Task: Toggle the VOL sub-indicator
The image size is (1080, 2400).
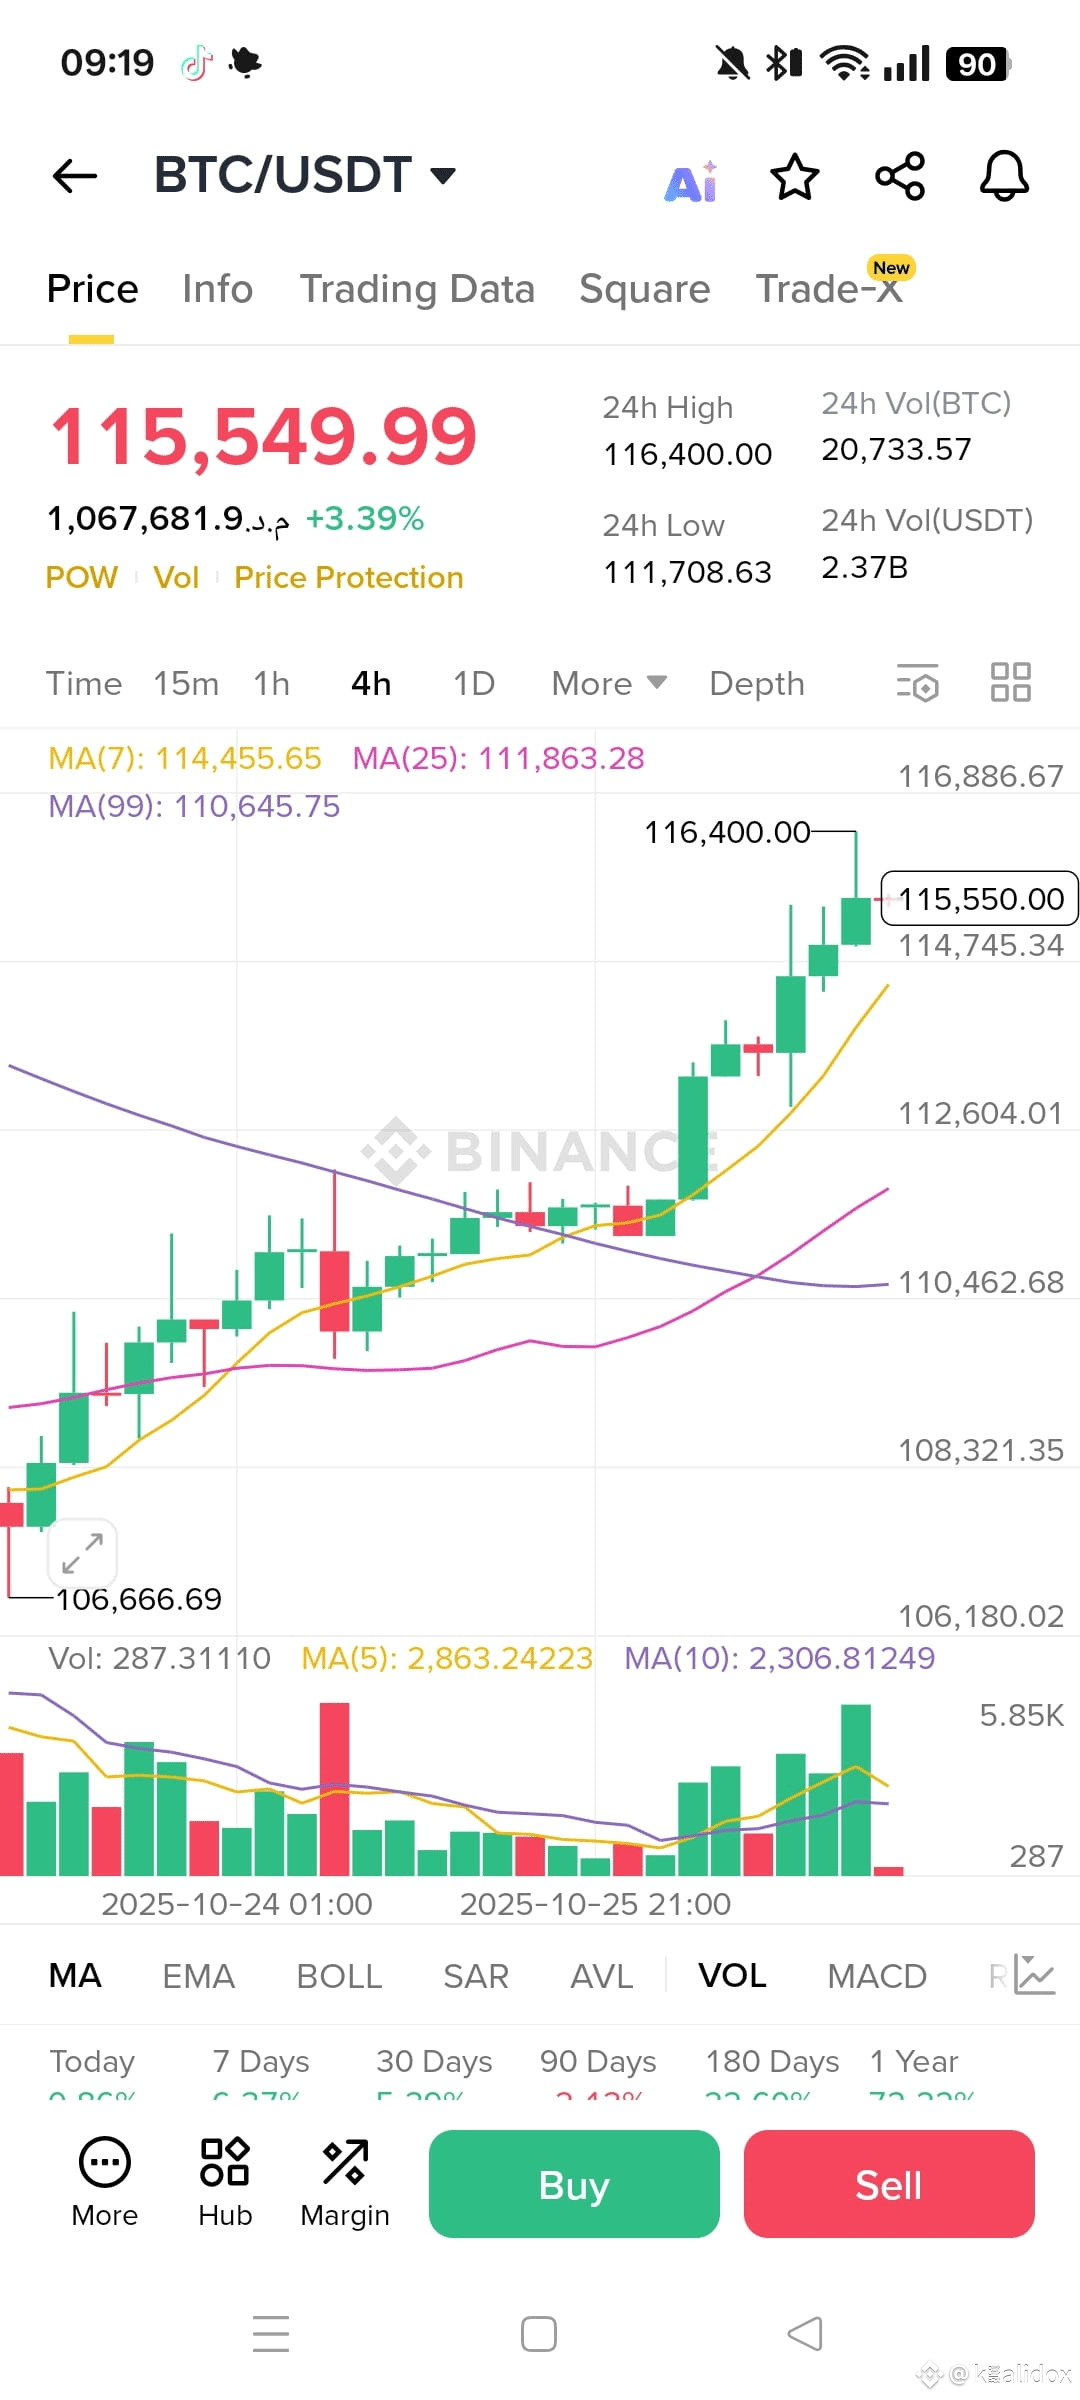Action: click(x=732, y=1975)
